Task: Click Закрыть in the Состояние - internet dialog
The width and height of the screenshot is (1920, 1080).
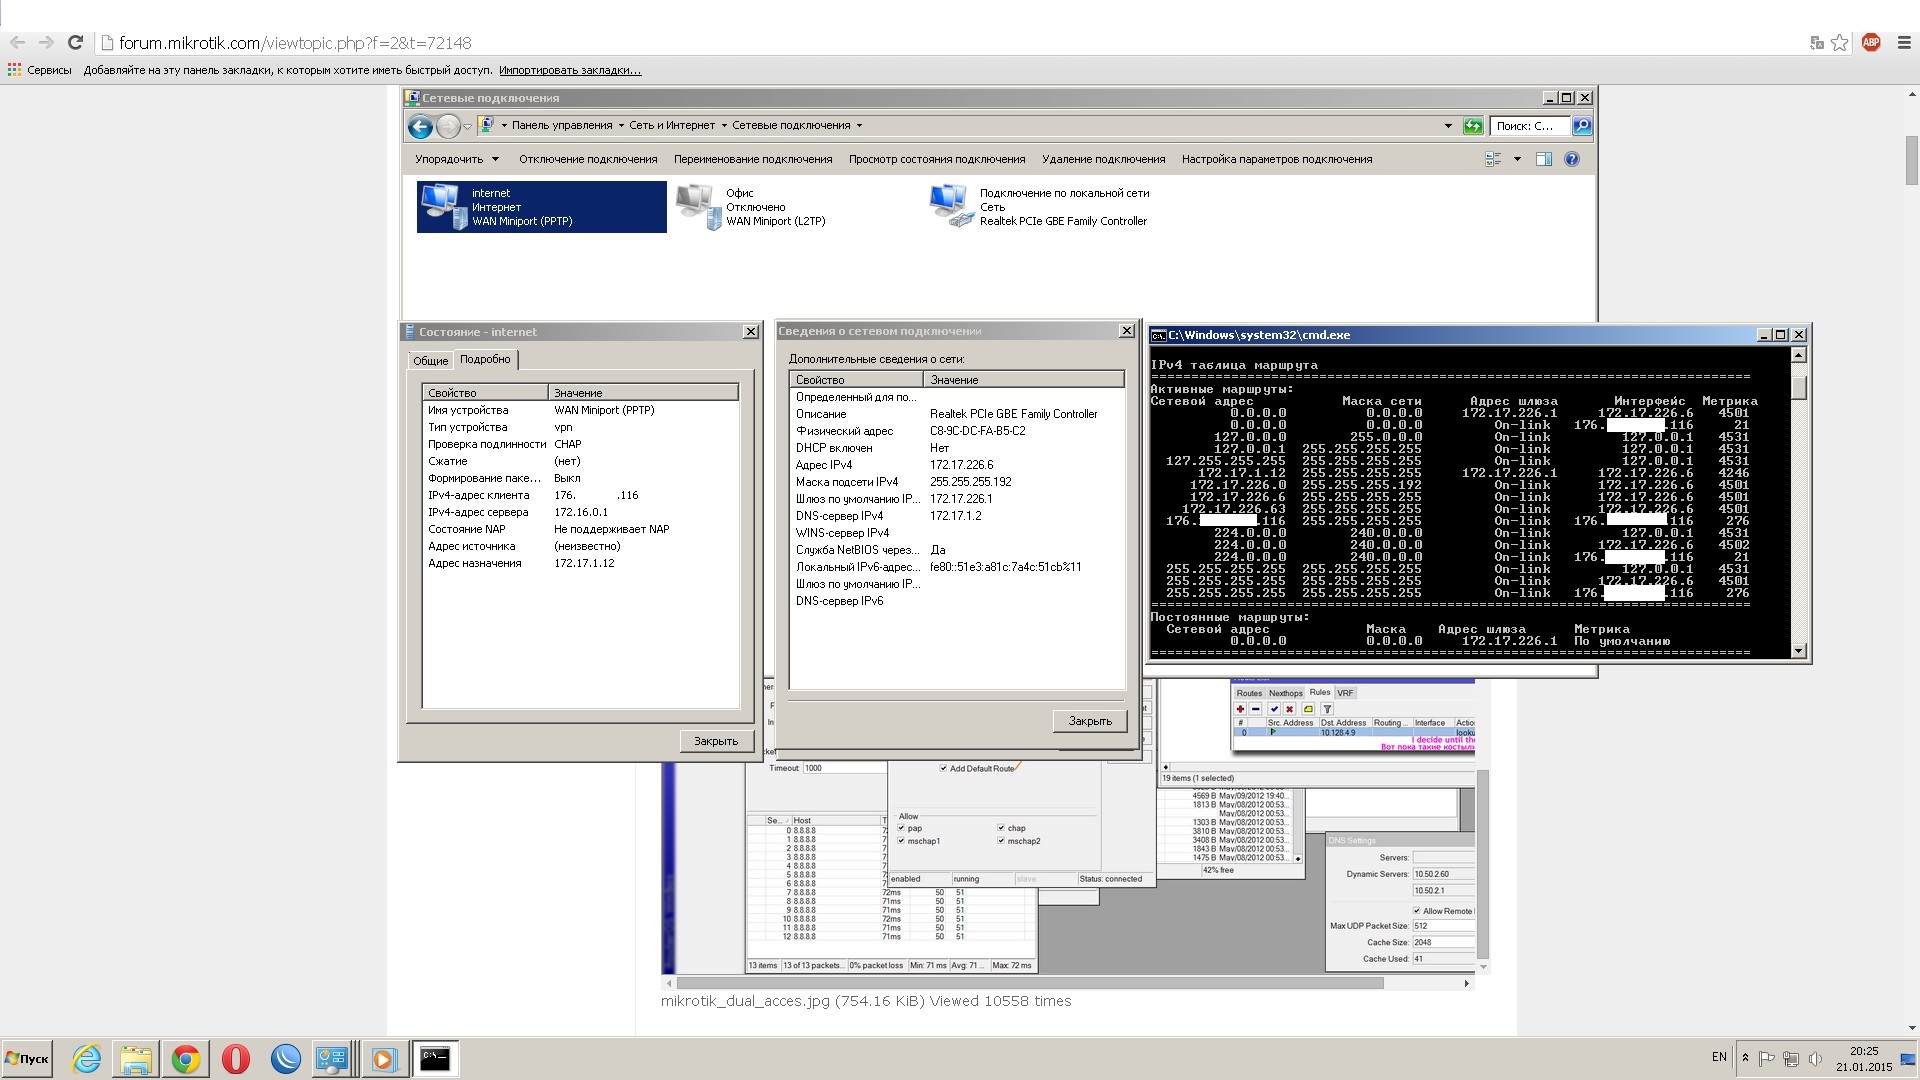Action: click(x=716, y=741)
